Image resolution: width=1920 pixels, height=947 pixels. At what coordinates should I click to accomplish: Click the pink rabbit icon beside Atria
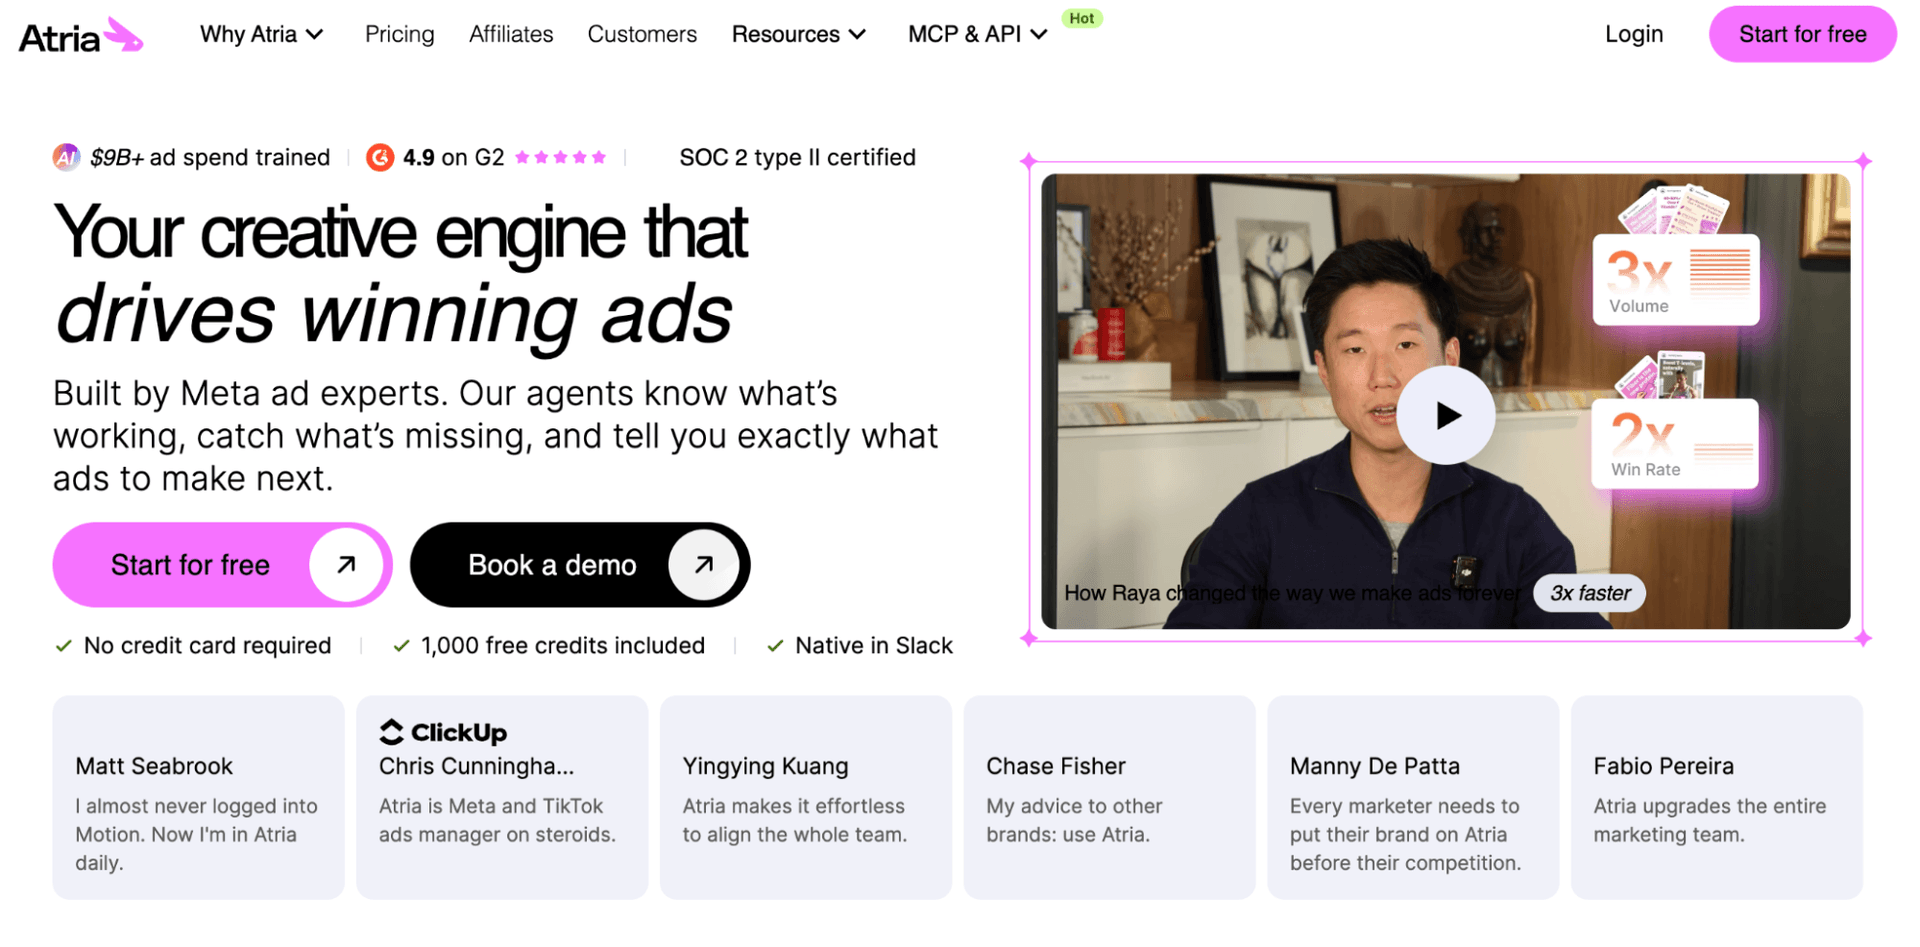click(x=124, y=34)
